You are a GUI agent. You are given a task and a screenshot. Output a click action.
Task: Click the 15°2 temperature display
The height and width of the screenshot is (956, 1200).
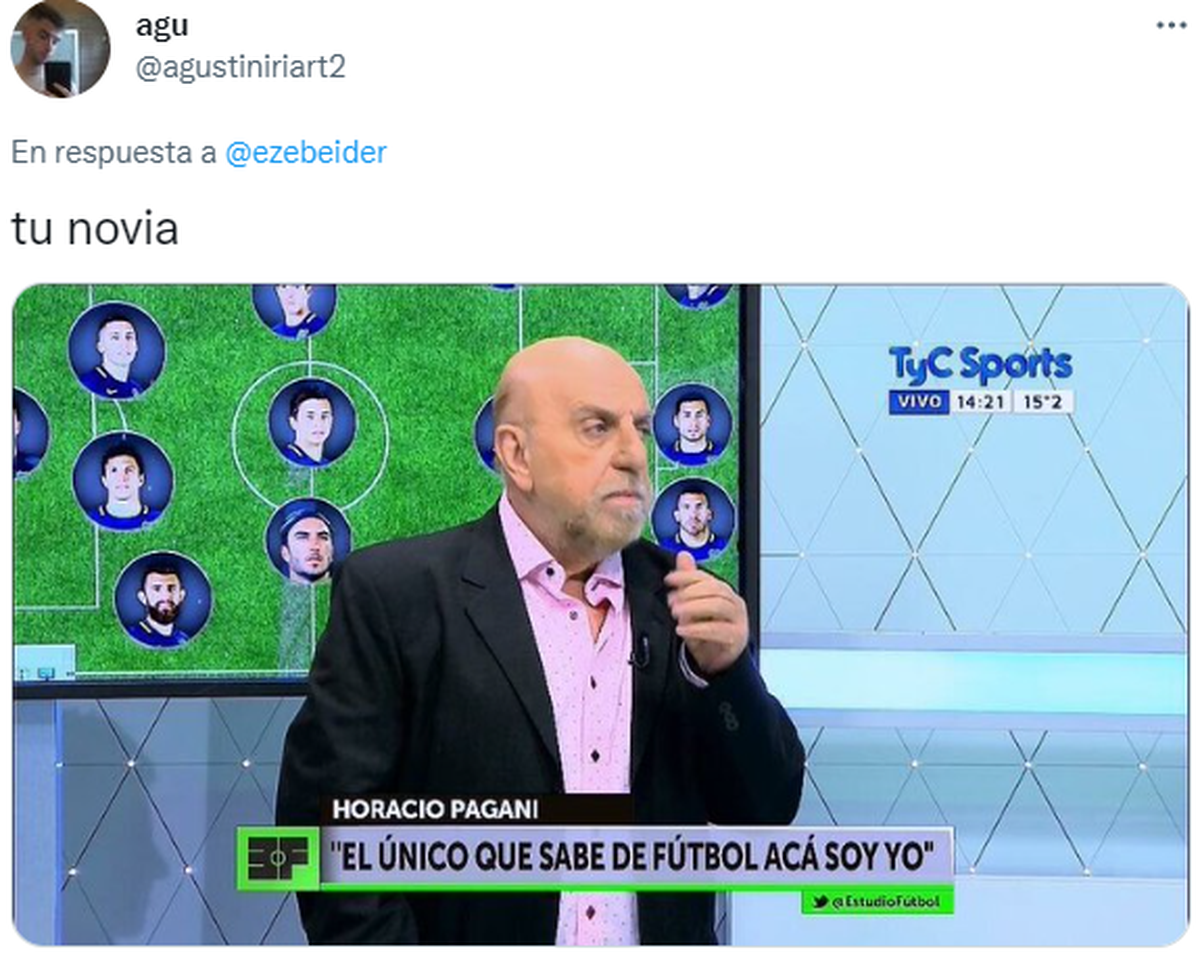pos(1044,402)
